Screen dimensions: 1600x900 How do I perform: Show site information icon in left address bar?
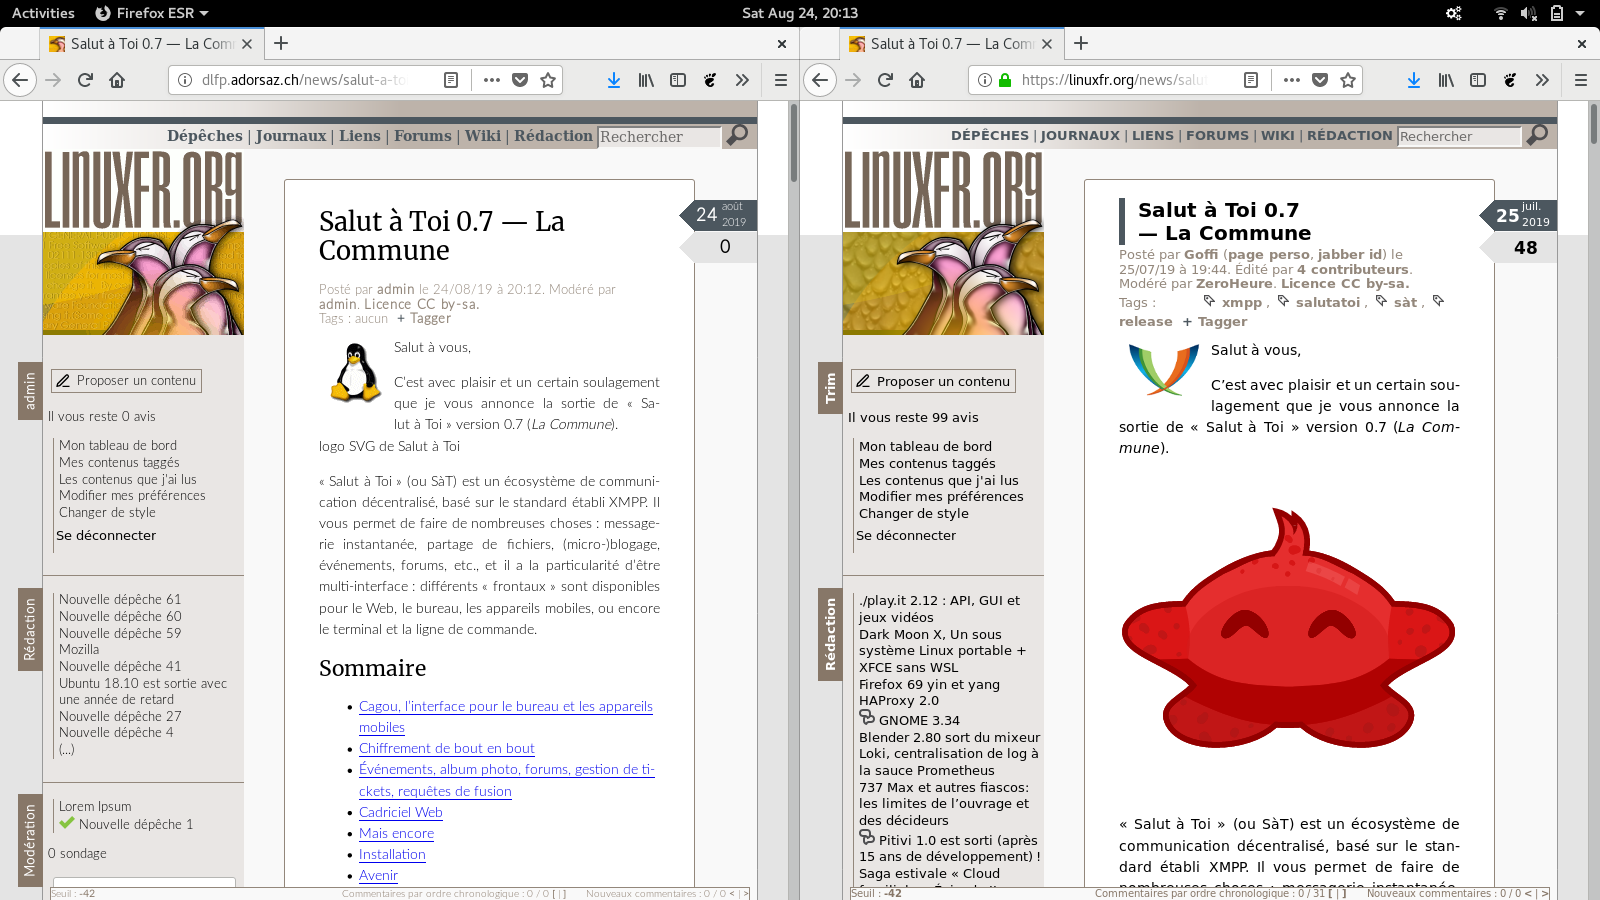(185, 80)
